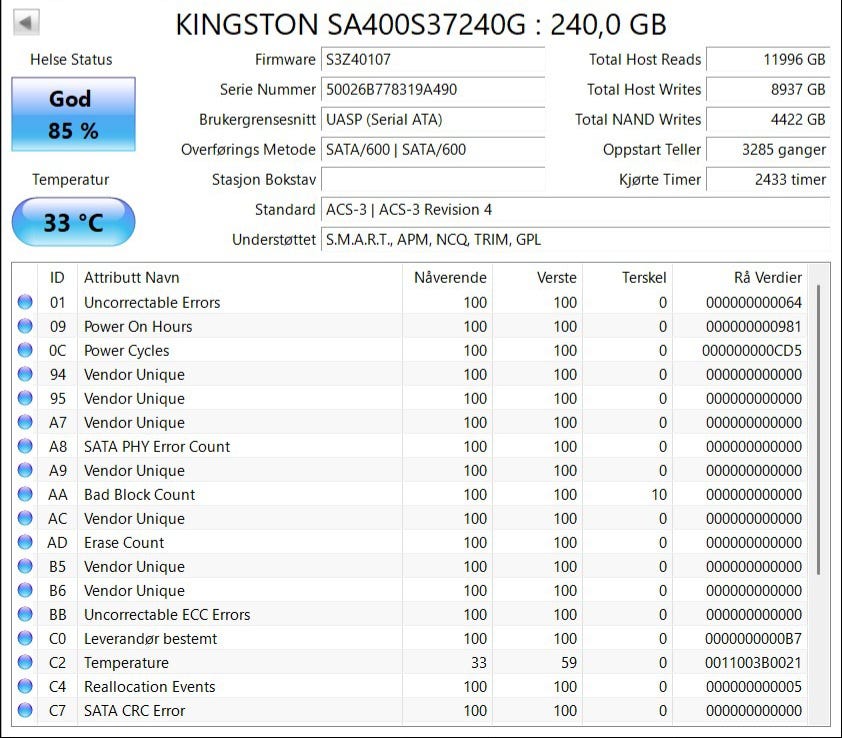Click the status dot for attribute ID B6
This screenshot has height=738, width=842.
point(25,590)
